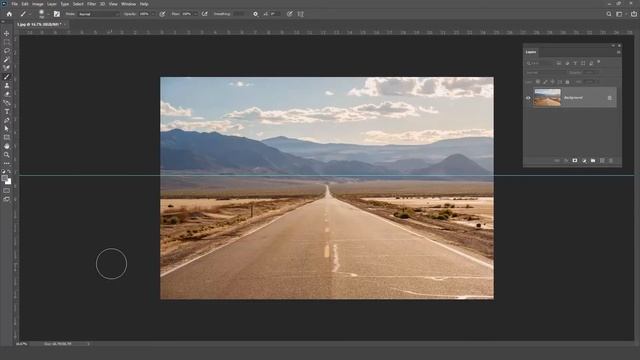640x360 pixels.
Task: Open the symmetry paint options icon
Action: click(301, 14)
